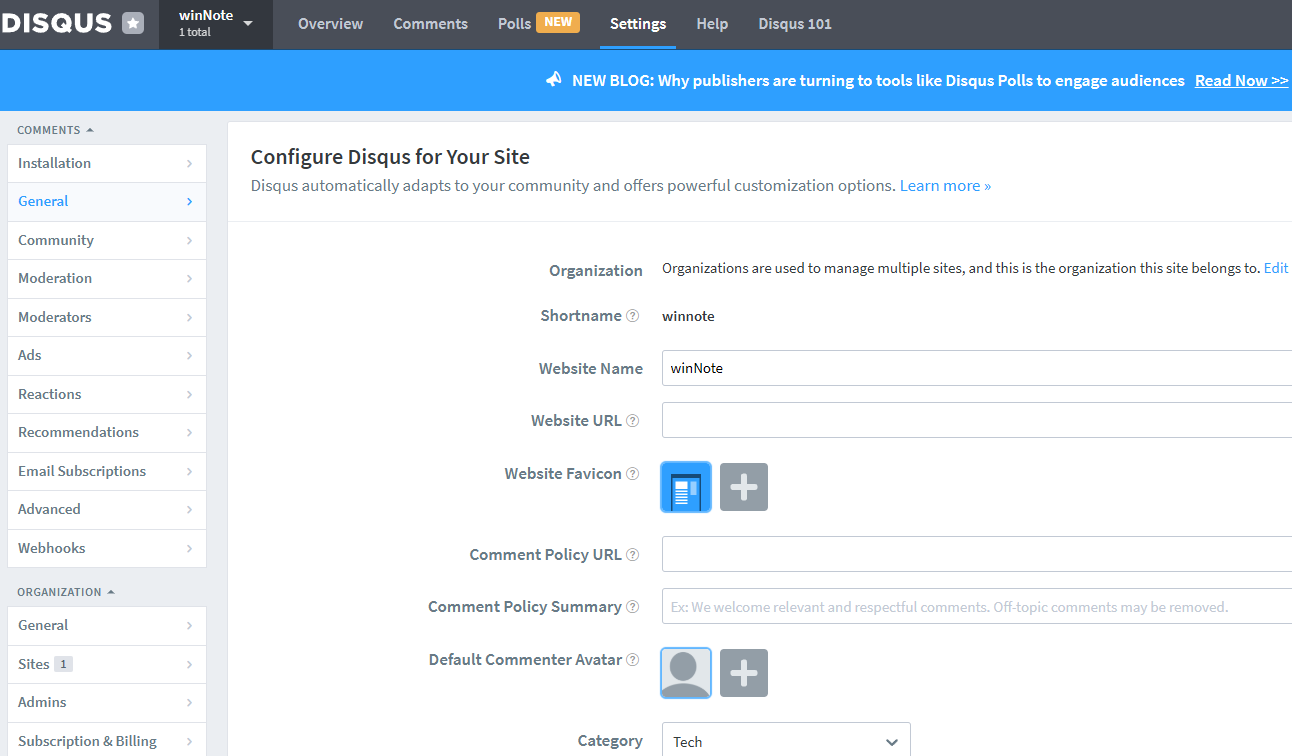Click the Configure Disqus for Your Site heading
This screenshot has width=1292, height=756.
(390, 157)
